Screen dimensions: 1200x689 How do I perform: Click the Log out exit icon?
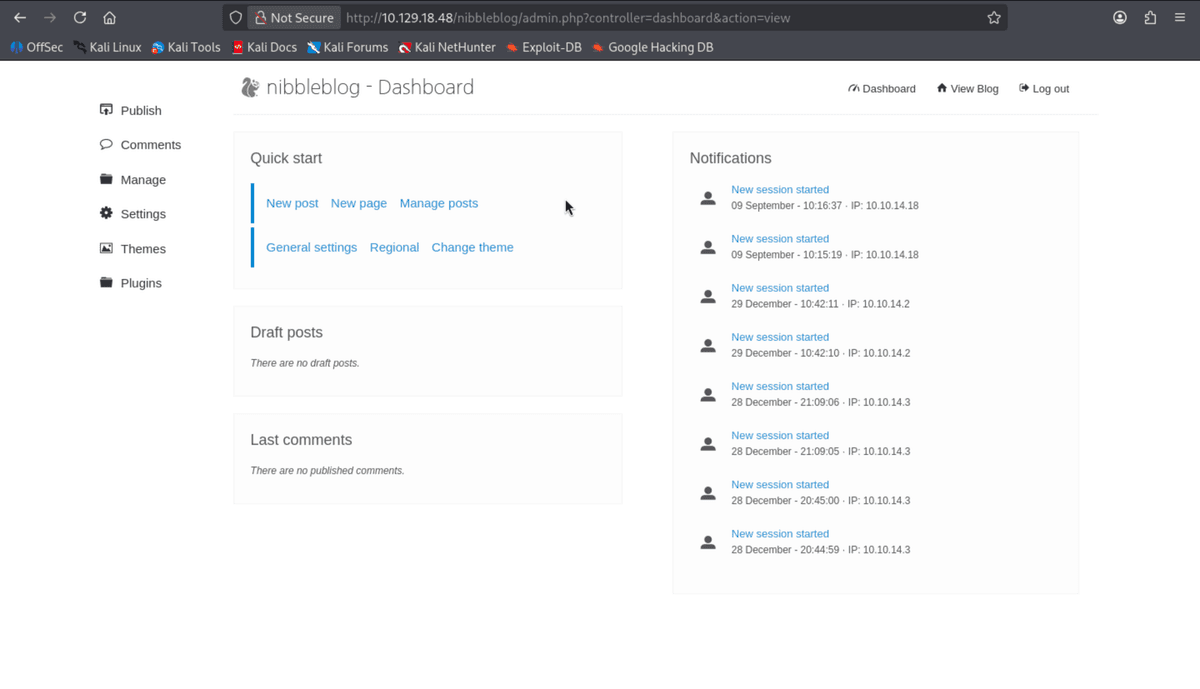pyautogui.click(x=1024, y=88)
